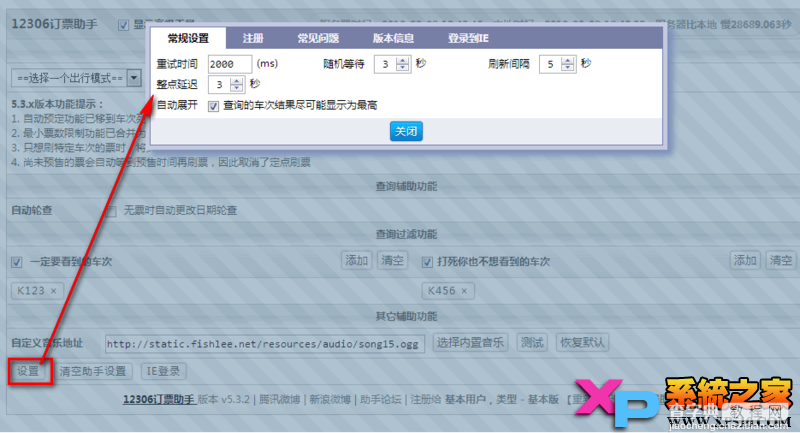Decrease the 随机等待 seconds value

[x=403, y=68]
